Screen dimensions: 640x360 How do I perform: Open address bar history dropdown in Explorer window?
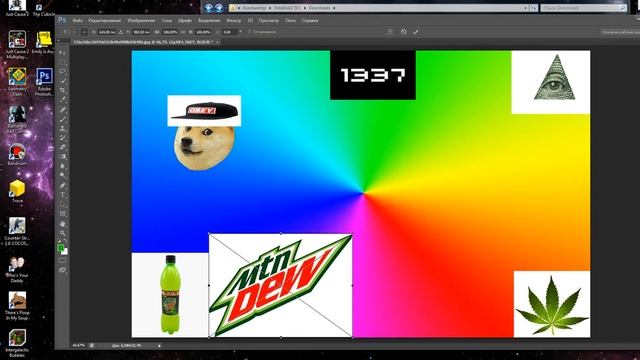point(525,8)
